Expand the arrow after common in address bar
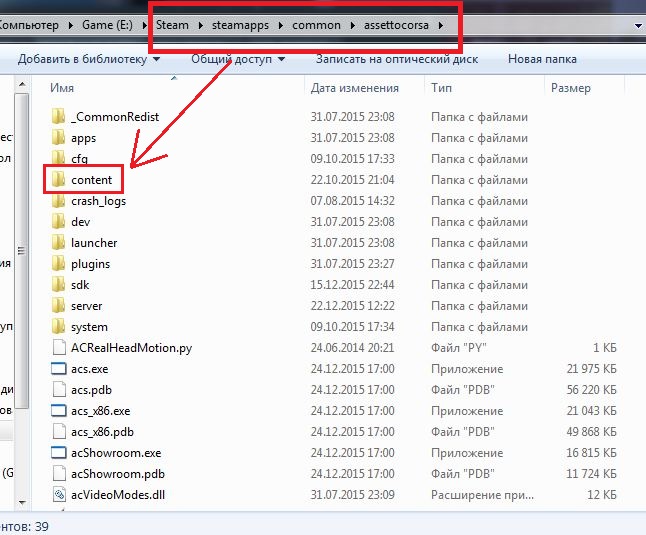The width and height of the screenshot is (646, 535). [353, 25]
